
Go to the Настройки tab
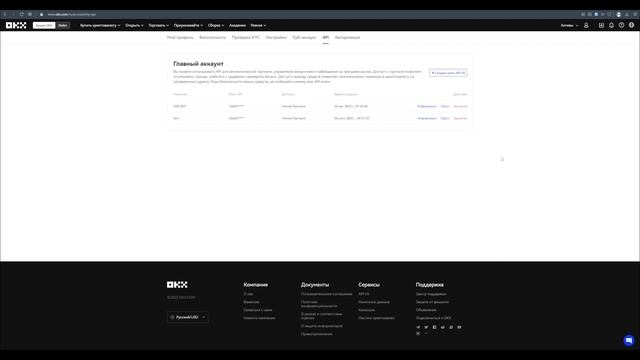coord(276,38)
